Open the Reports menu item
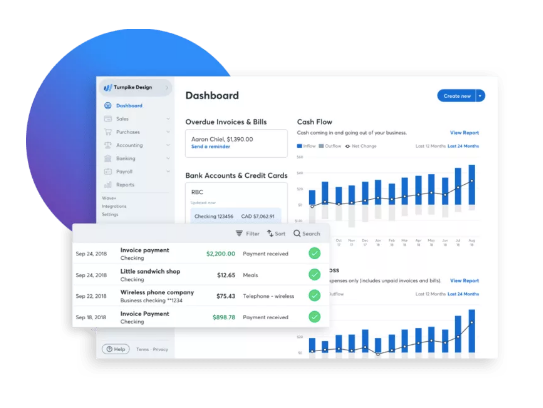 pos(125,185)
